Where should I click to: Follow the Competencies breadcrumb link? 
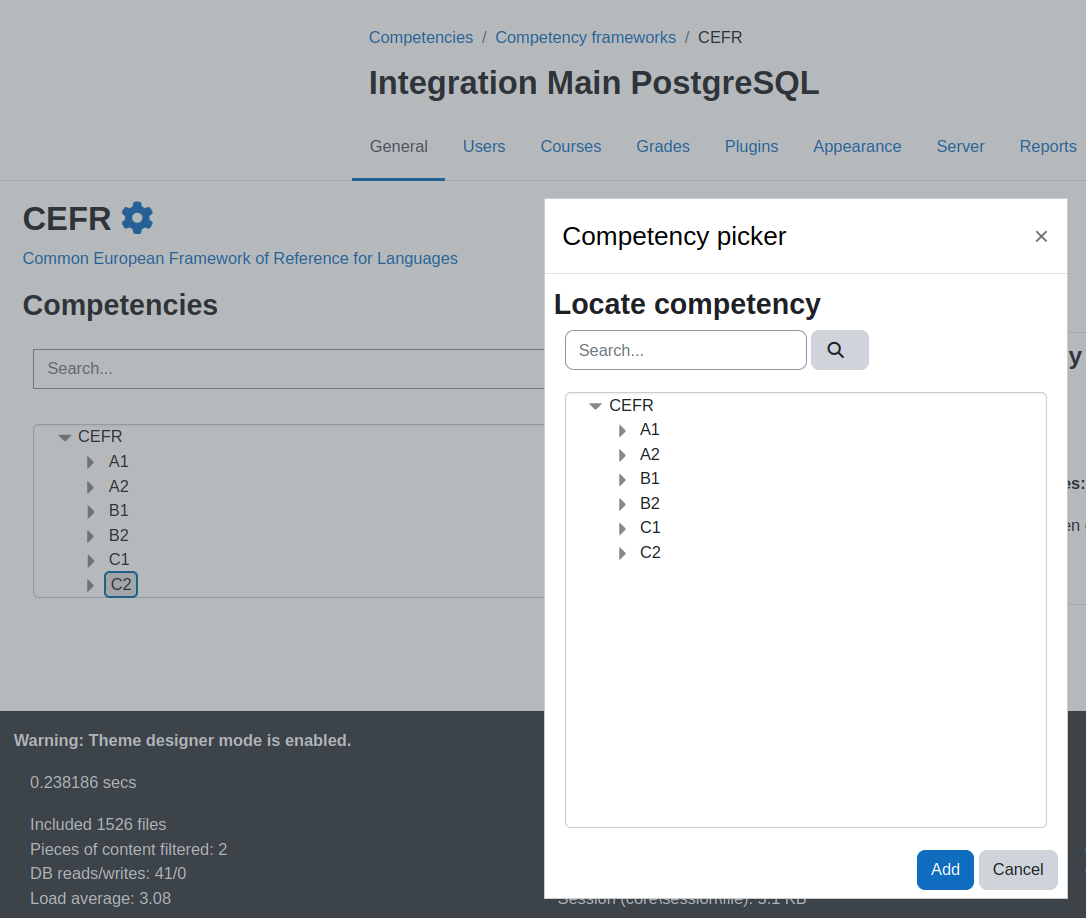click(420, 37)
